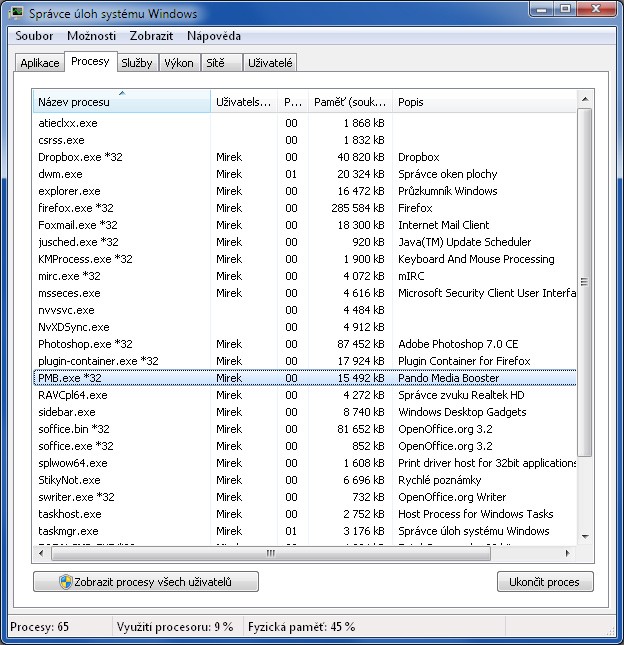Switch to the Výkon tab

pyautogui.click(x=179, y=63)
